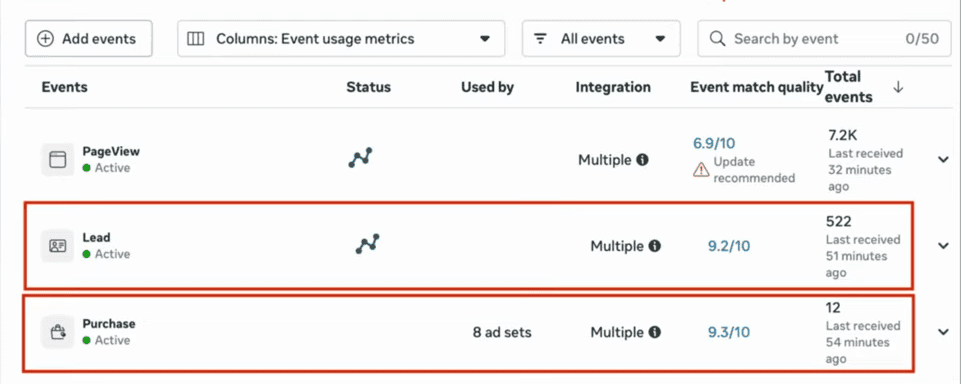Click the Add events button
Image resolution: width=961 pixels, height=384 pixels.
point(88,39)
